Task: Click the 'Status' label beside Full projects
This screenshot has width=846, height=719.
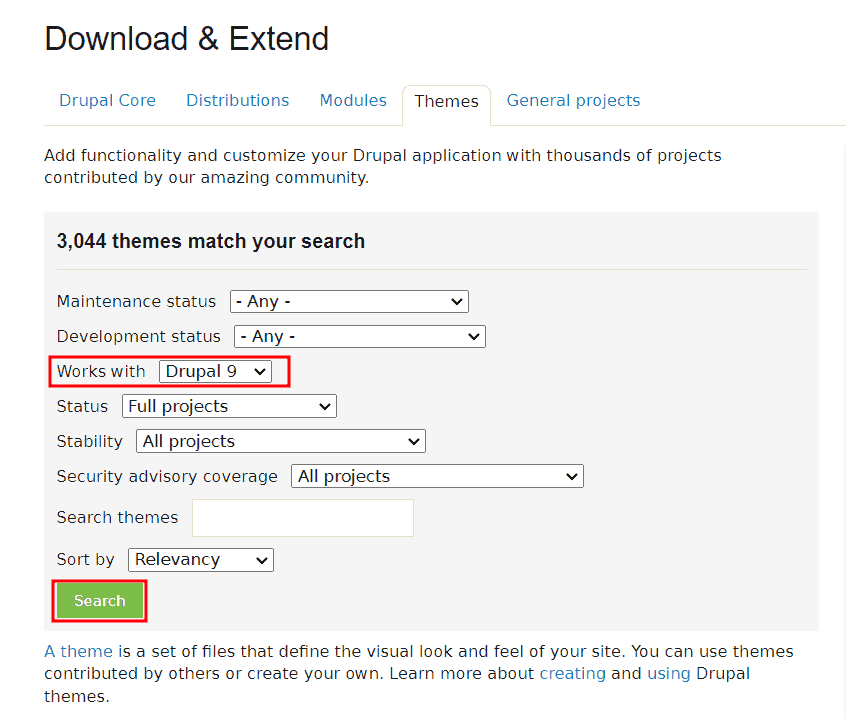Action: [82, 406]
